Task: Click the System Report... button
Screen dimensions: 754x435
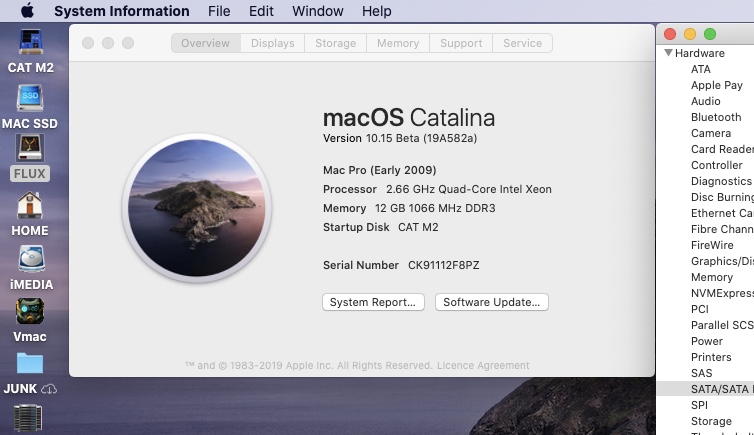Action: [373, 302]
